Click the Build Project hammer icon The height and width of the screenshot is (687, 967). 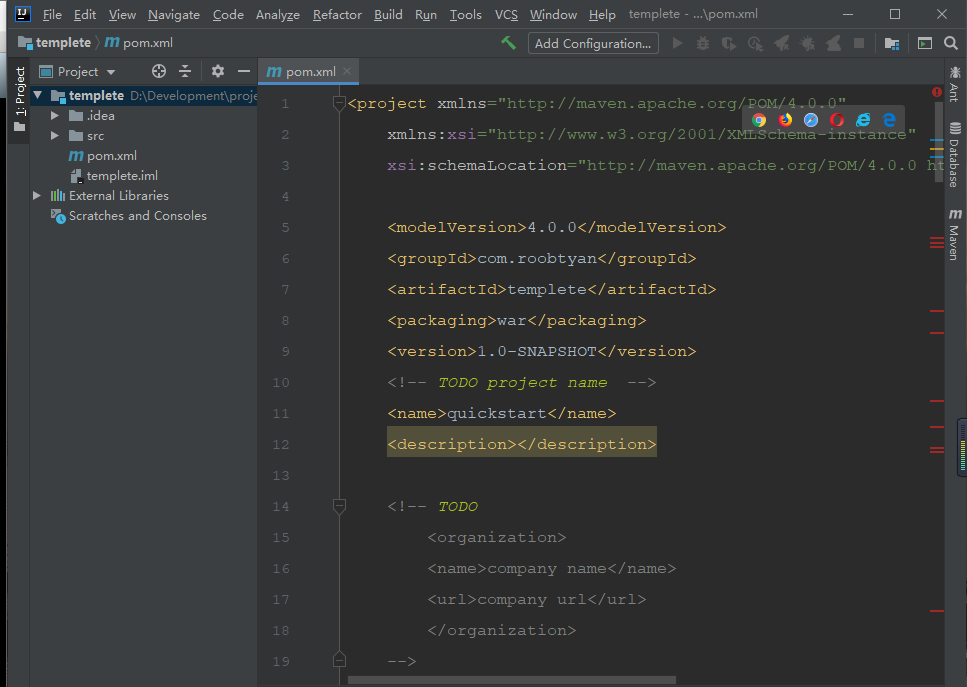click(509, 43)
